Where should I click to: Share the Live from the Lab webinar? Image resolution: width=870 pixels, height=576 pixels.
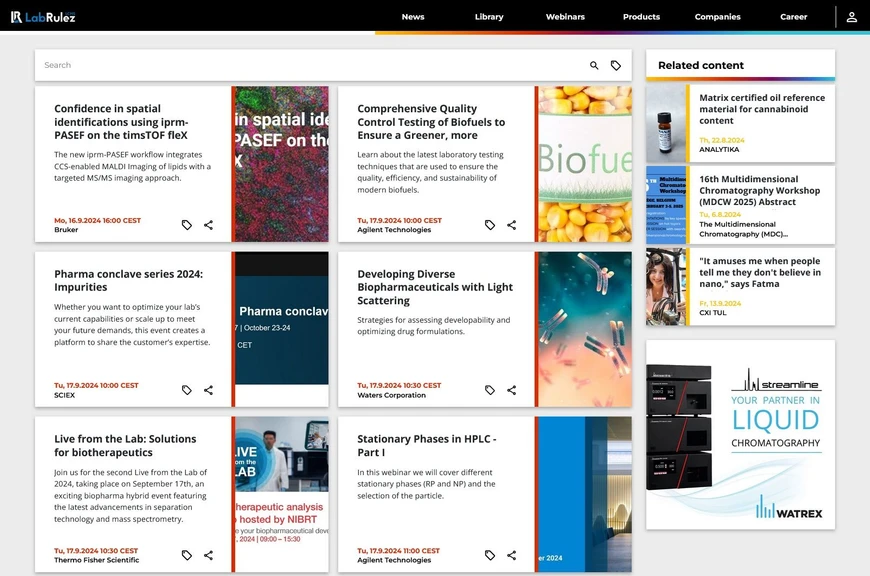(x=208, y=555)
